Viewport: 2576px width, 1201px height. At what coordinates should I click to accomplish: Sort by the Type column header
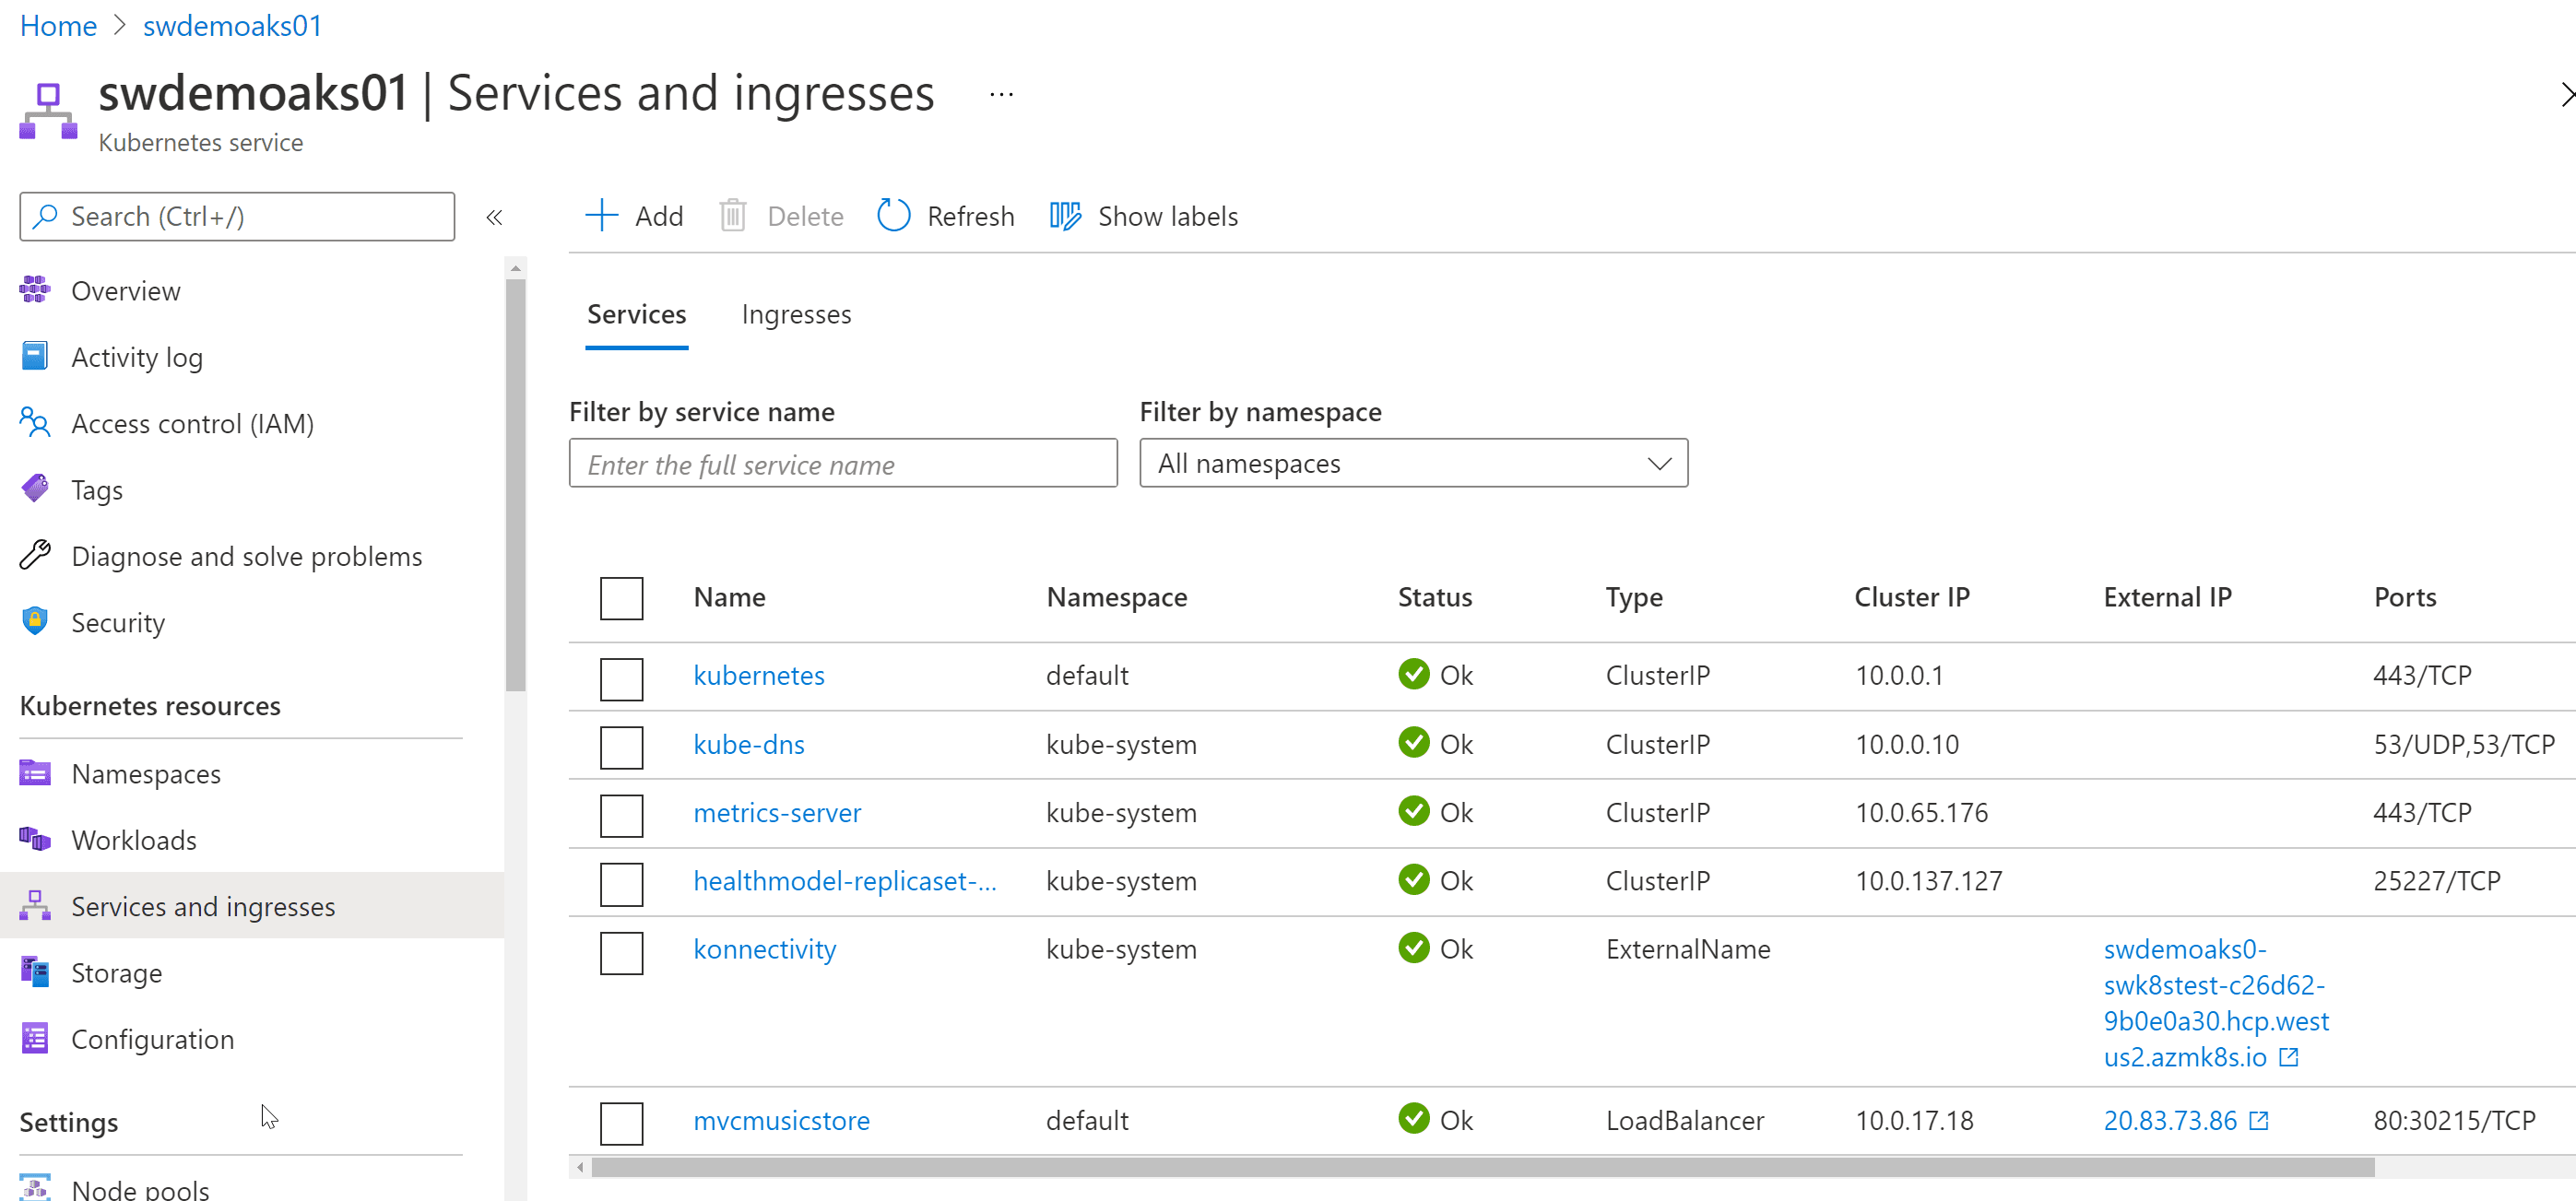[x=1634, y=597]
